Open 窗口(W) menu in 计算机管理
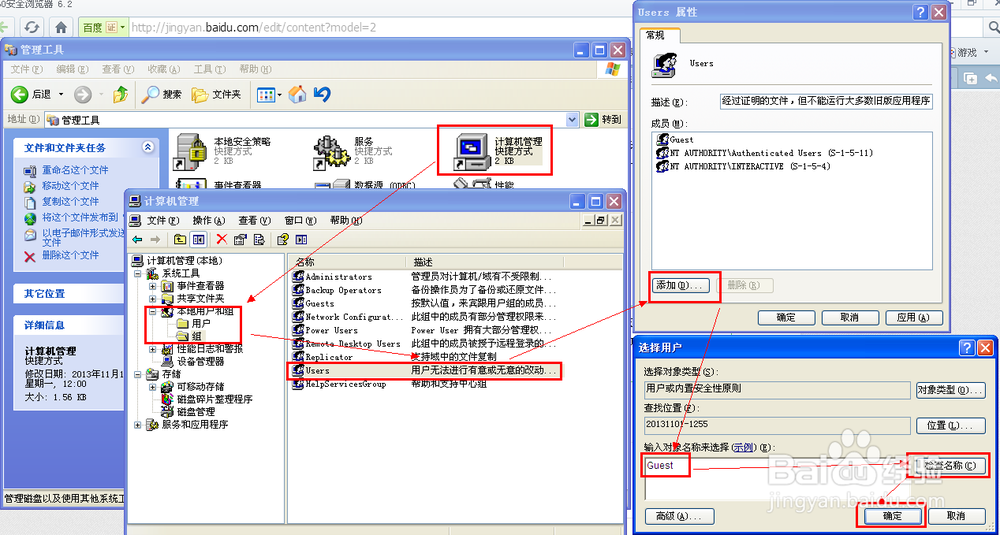 point(300,220)
